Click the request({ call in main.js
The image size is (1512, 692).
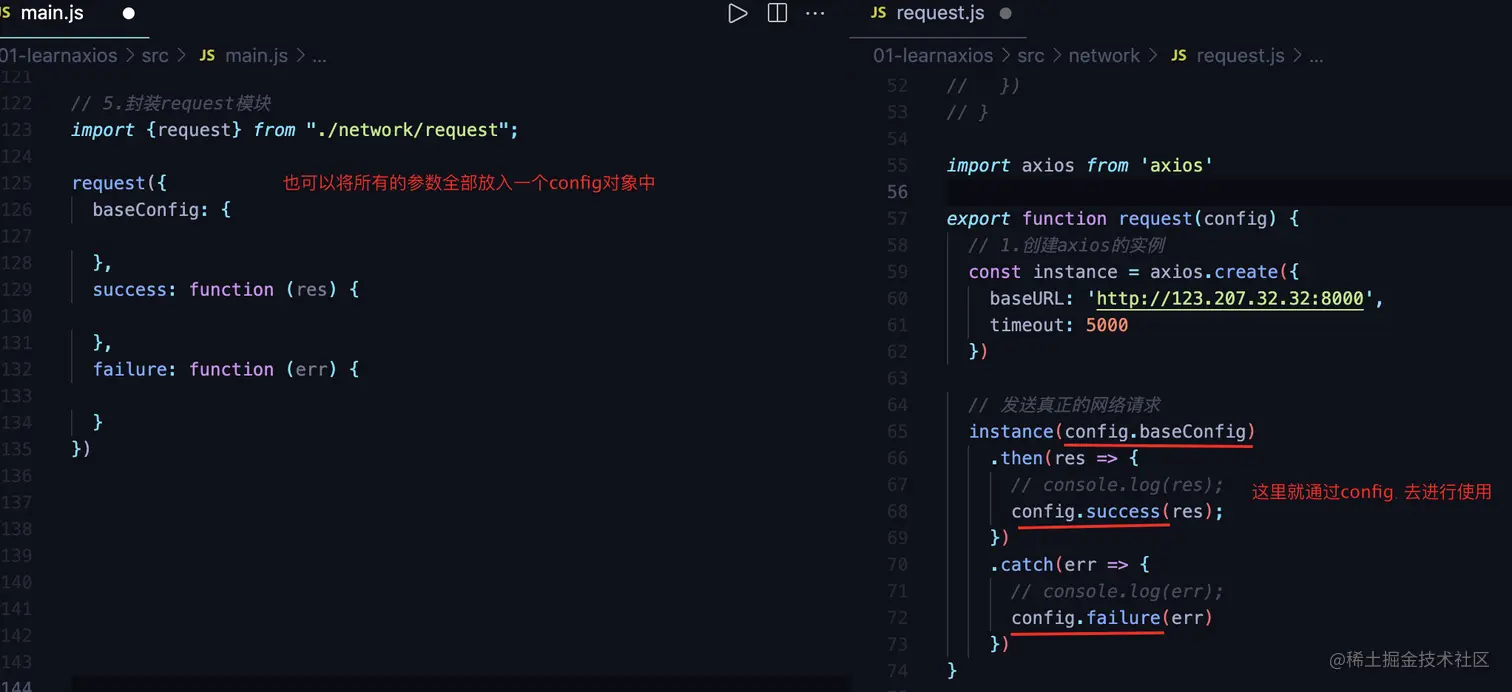click(x=119, y=183)
